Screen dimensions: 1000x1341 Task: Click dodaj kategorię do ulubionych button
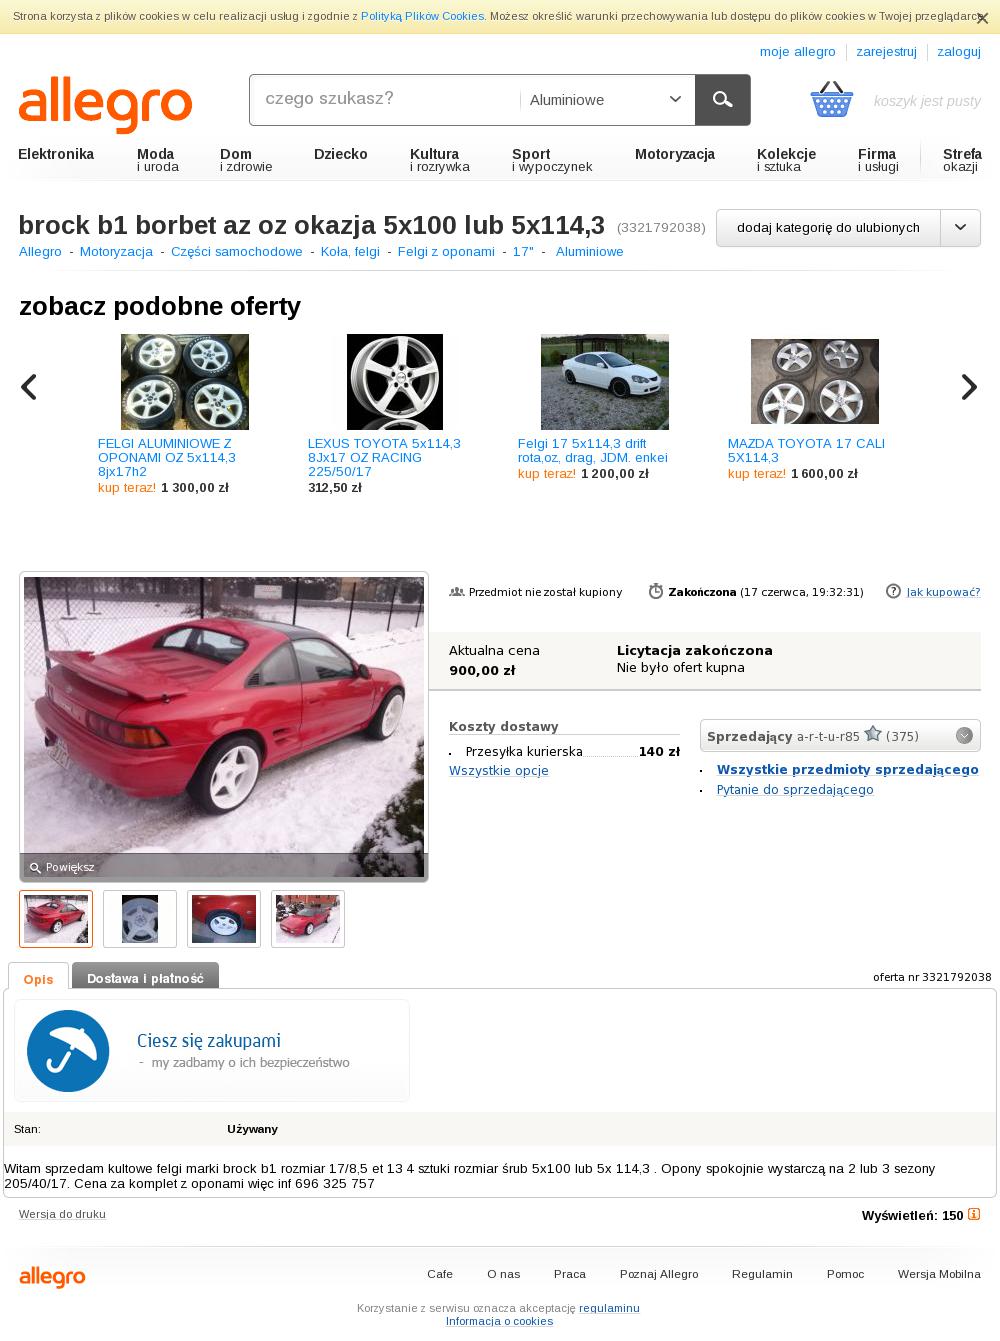pos(828,228)
